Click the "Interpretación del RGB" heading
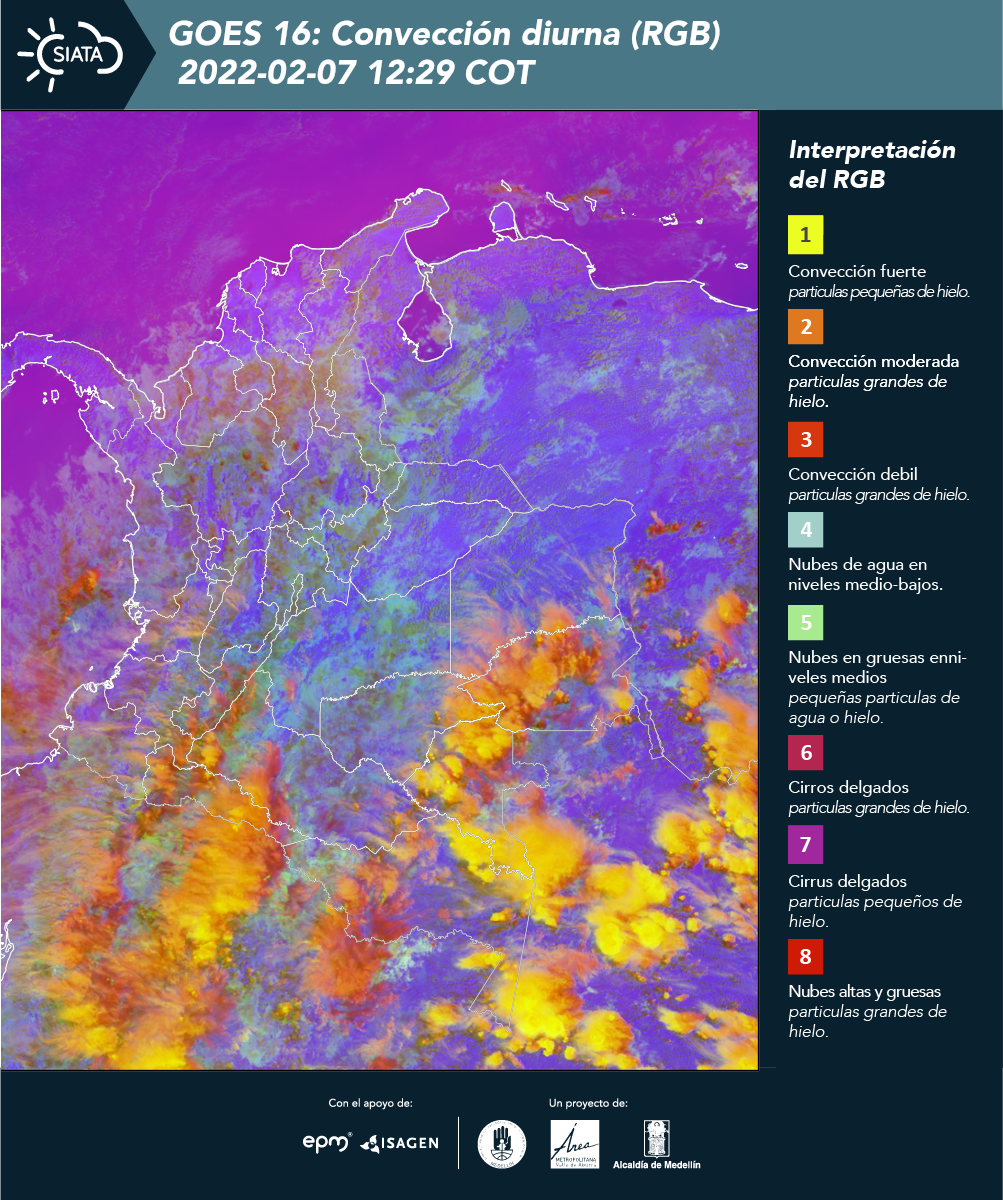Viewport: 1003px width, 1200px height. point(872,165)
